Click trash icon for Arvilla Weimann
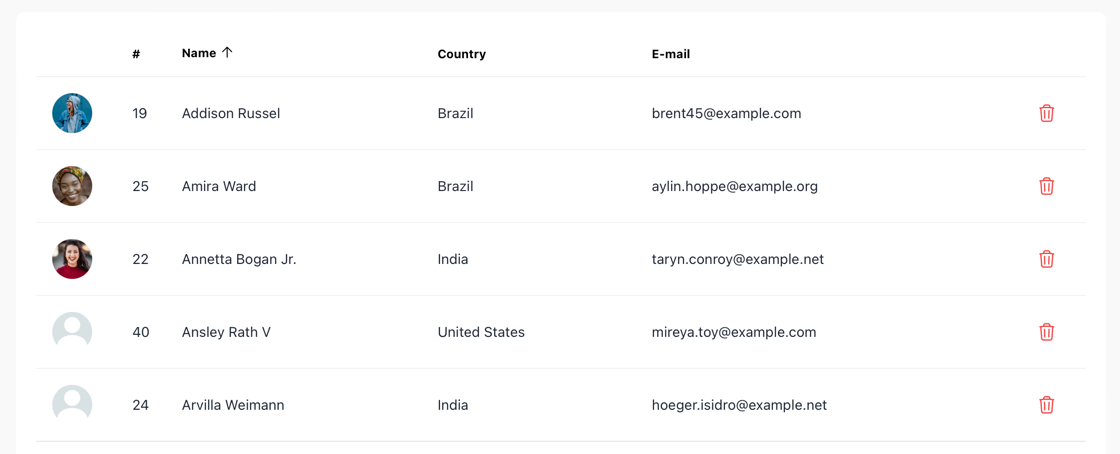This screenshot has height=454, width=1120. click(1046, 405)
